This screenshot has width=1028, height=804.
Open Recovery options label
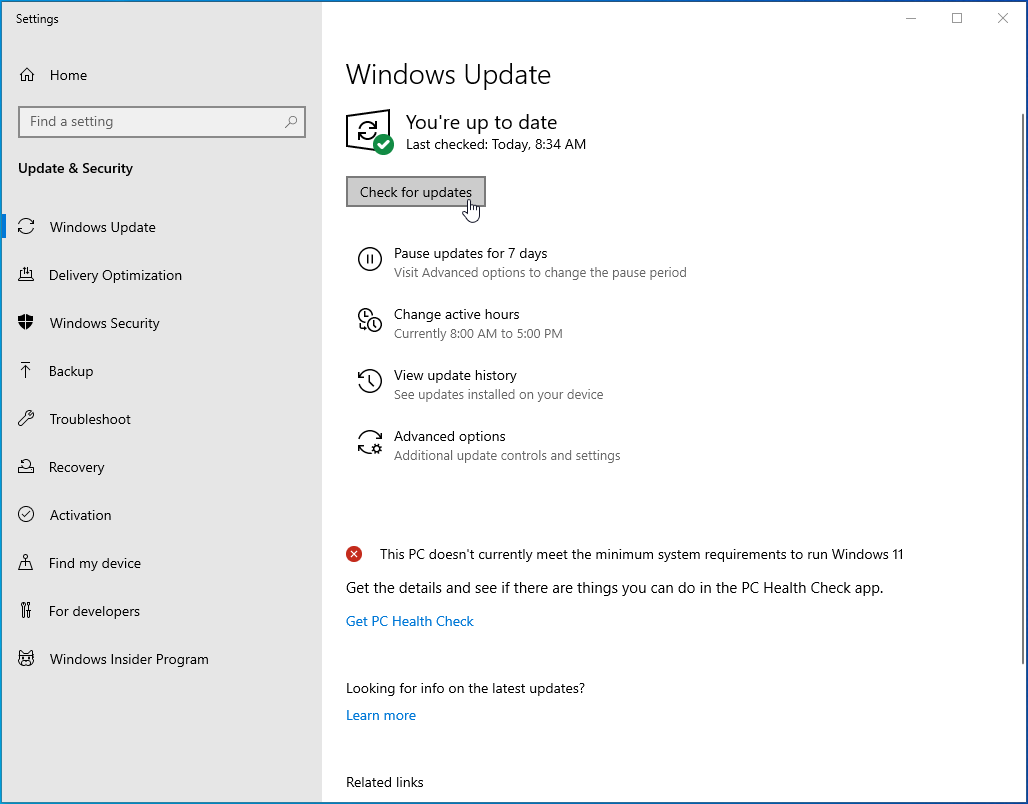[77, 467]
